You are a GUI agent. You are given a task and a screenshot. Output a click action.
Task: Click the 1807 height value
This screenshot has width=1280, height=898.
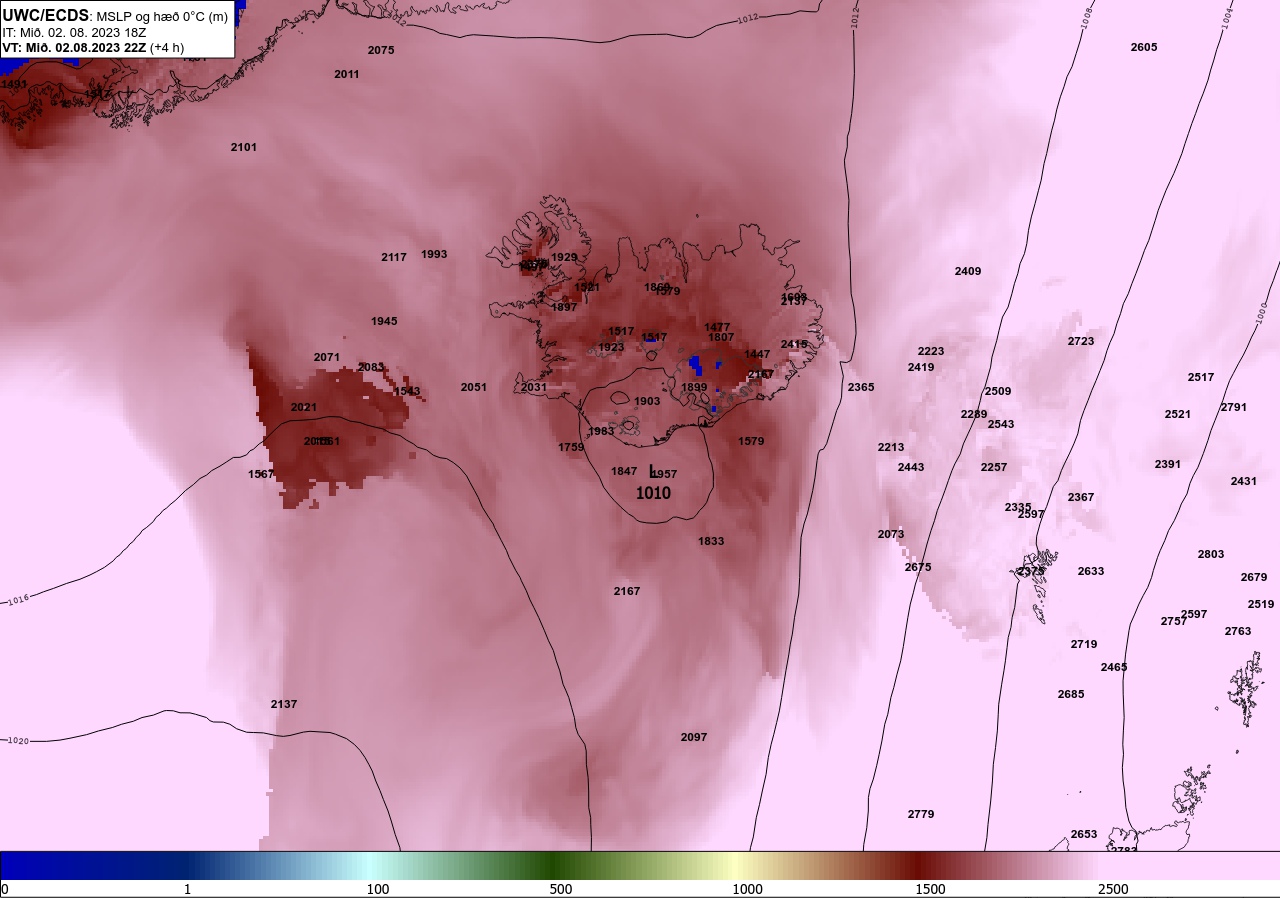coord(721,337)
